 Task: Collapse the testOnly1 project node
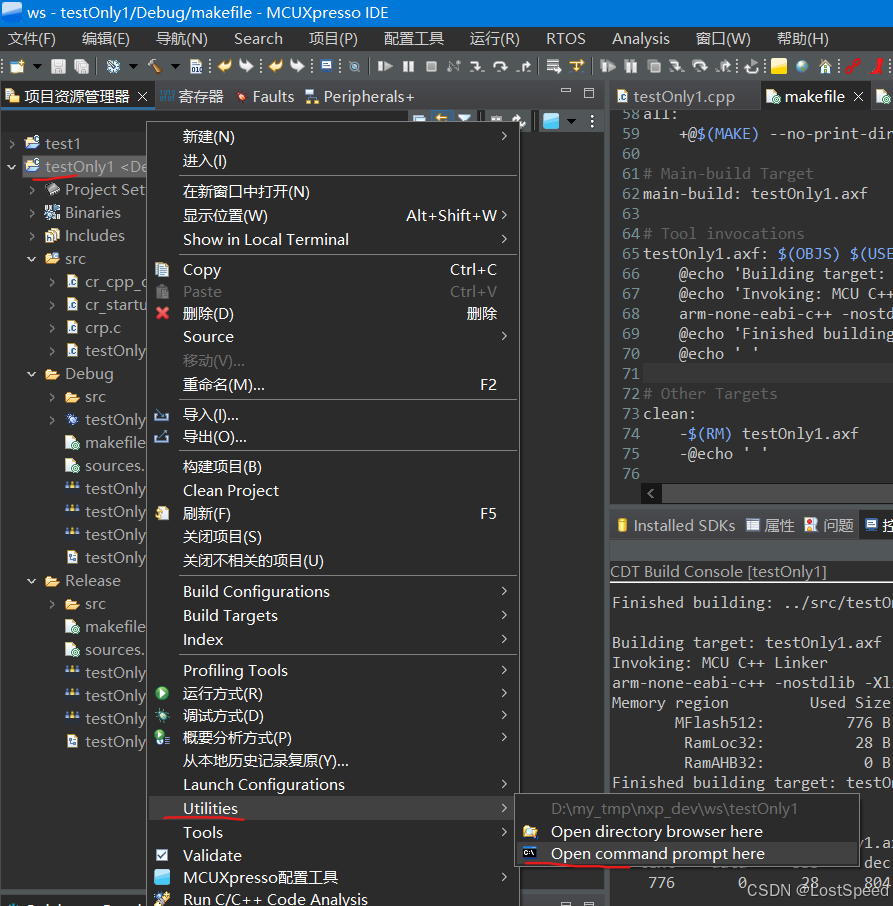coord(12,167)
